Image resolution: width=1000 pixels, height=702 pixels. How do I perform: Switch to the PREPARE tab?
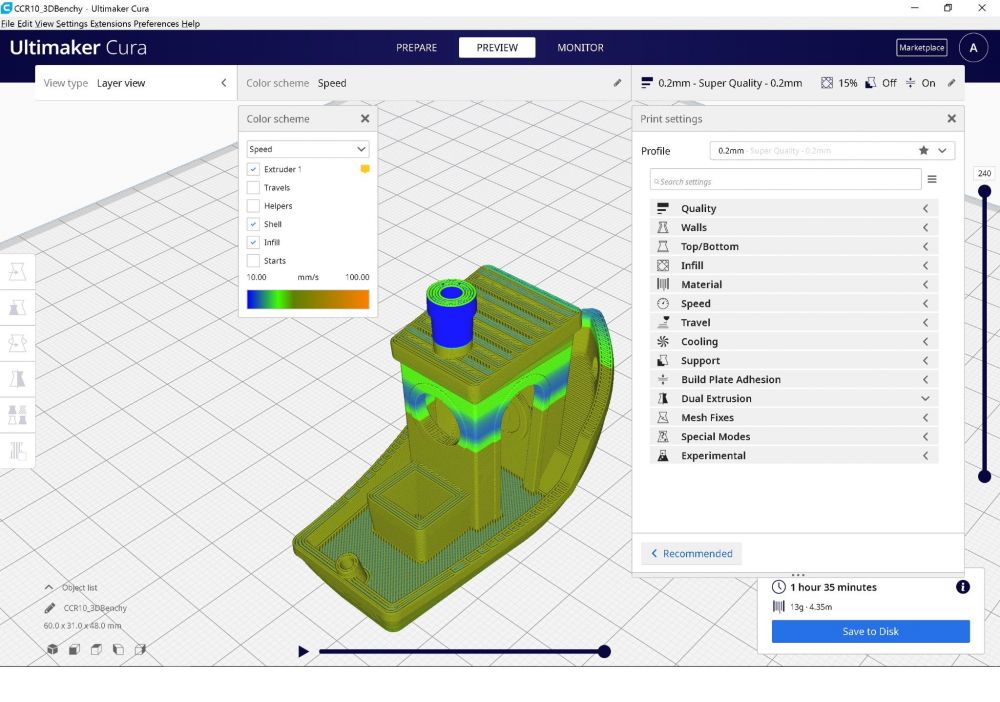416,48
